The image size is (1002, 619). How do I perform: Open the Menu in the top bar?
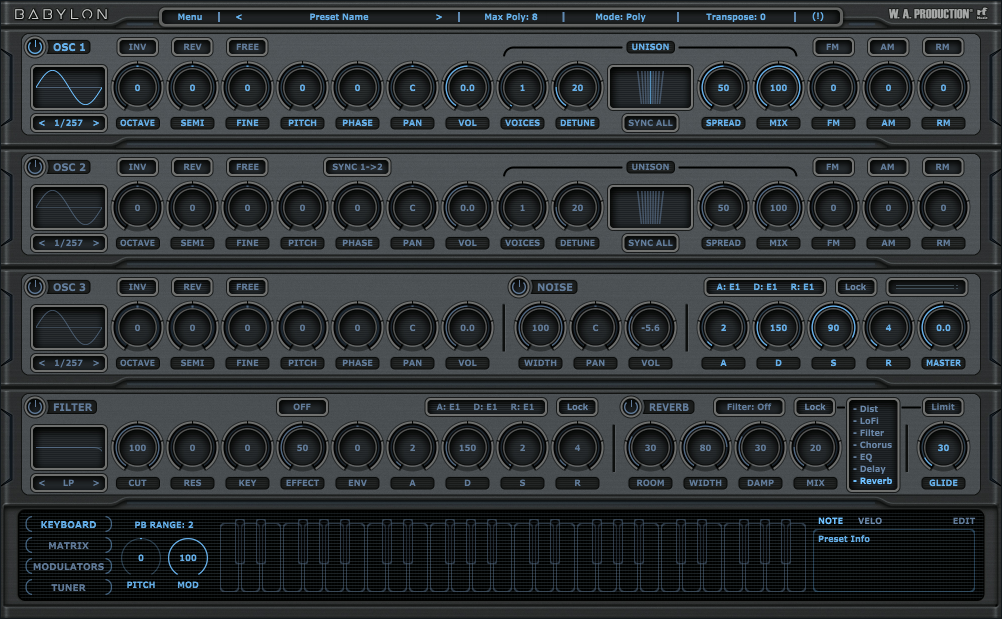[x=189, y=17]
